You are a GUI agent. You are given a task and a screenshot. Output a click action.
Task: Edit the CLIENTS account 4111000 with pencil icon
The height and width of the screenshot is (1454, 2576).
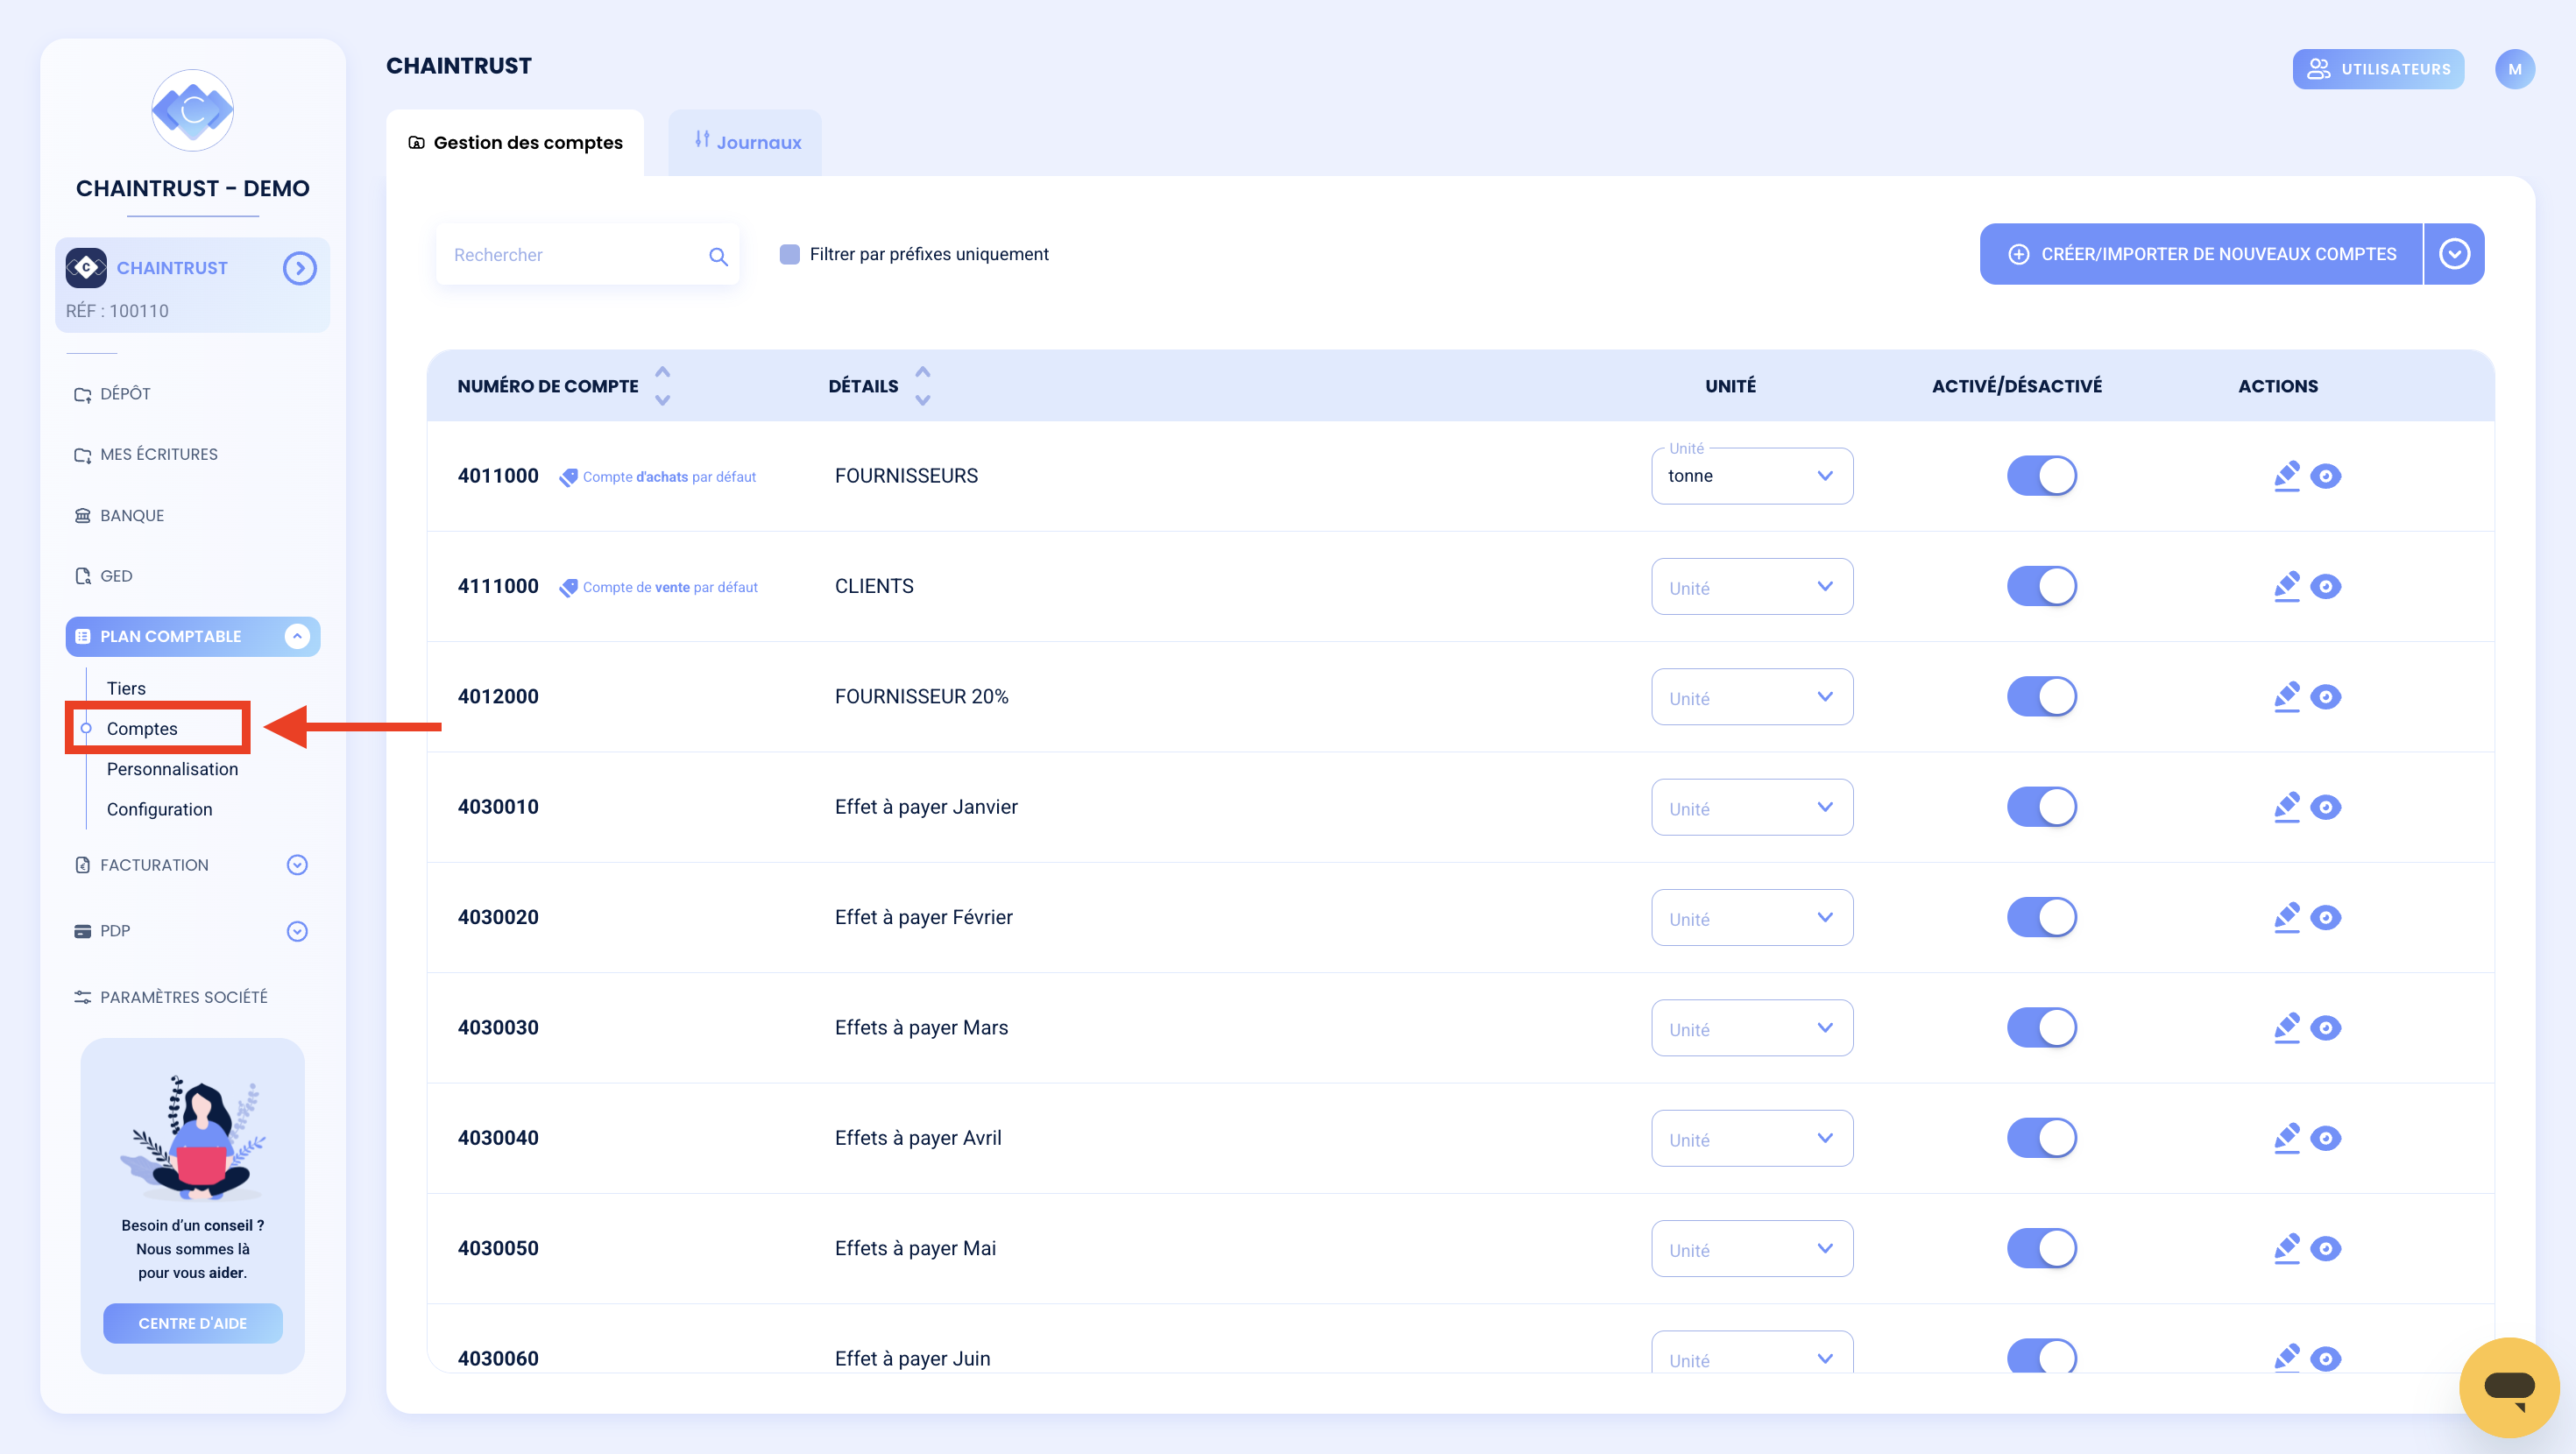coord(2287,586)
